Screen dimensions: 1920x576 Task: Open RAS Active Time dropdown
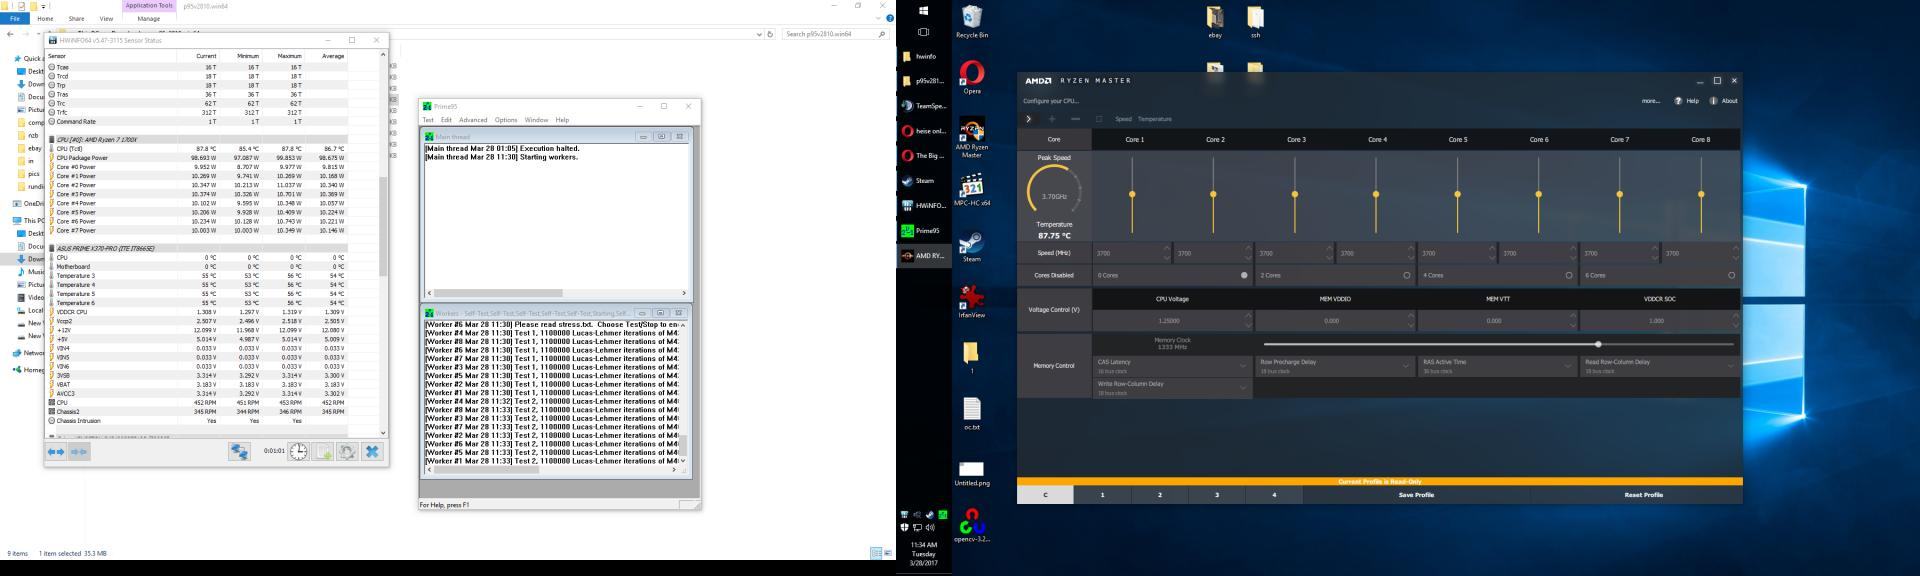point(1498,366)
